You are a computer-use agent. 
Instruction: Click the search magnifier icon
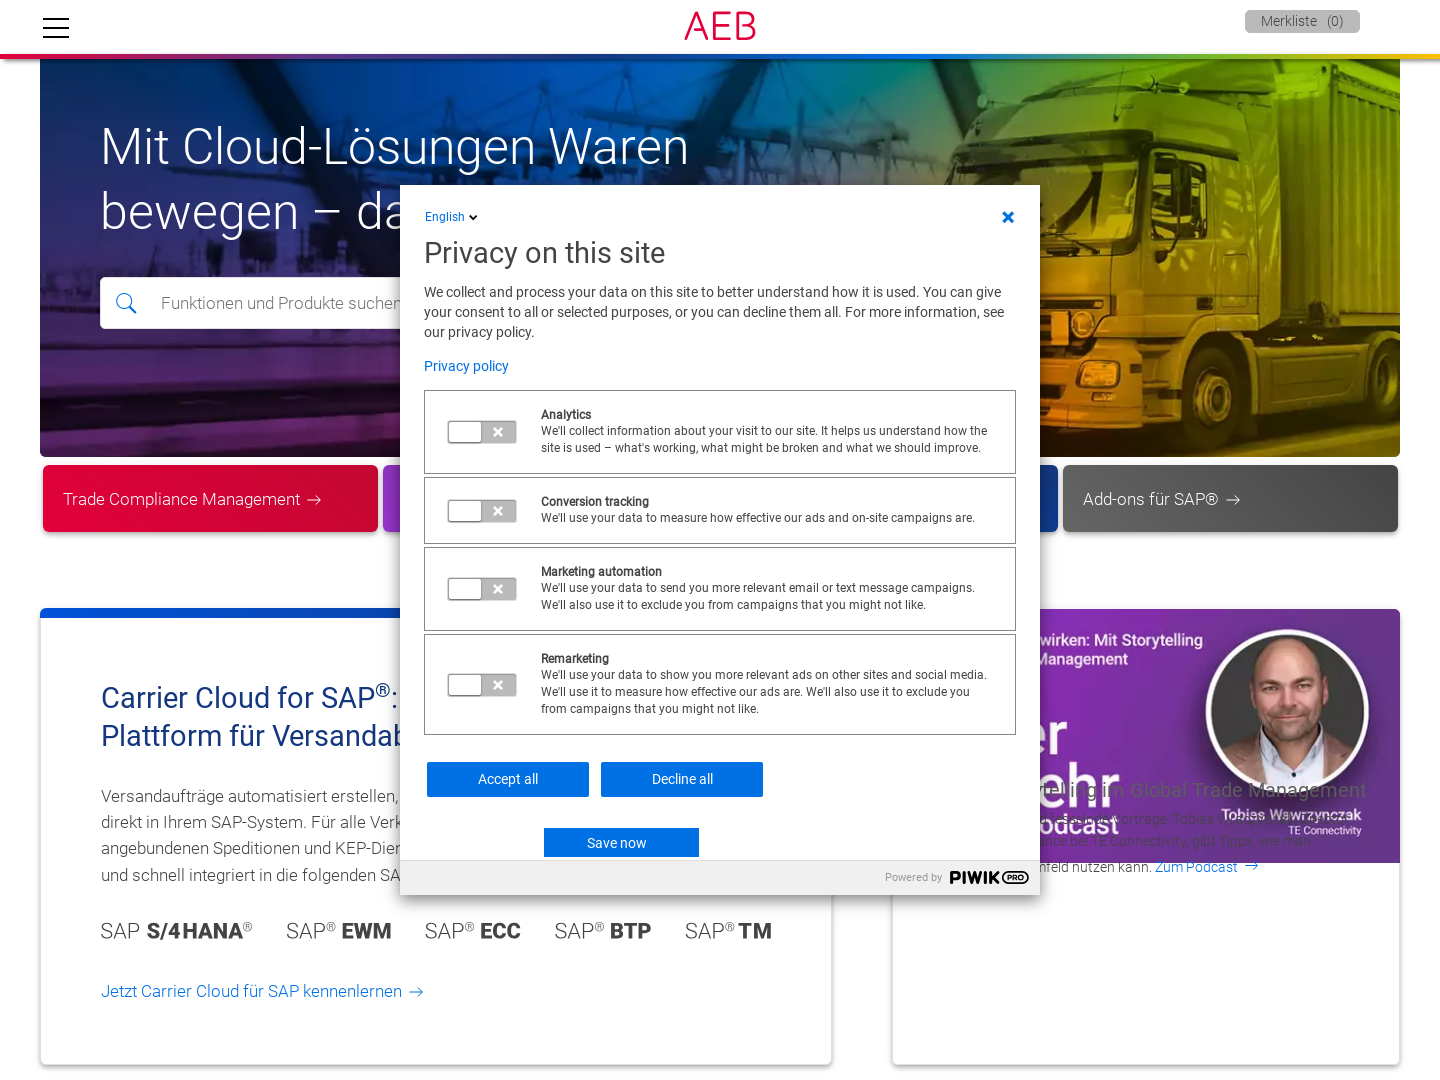click(126, 303)
